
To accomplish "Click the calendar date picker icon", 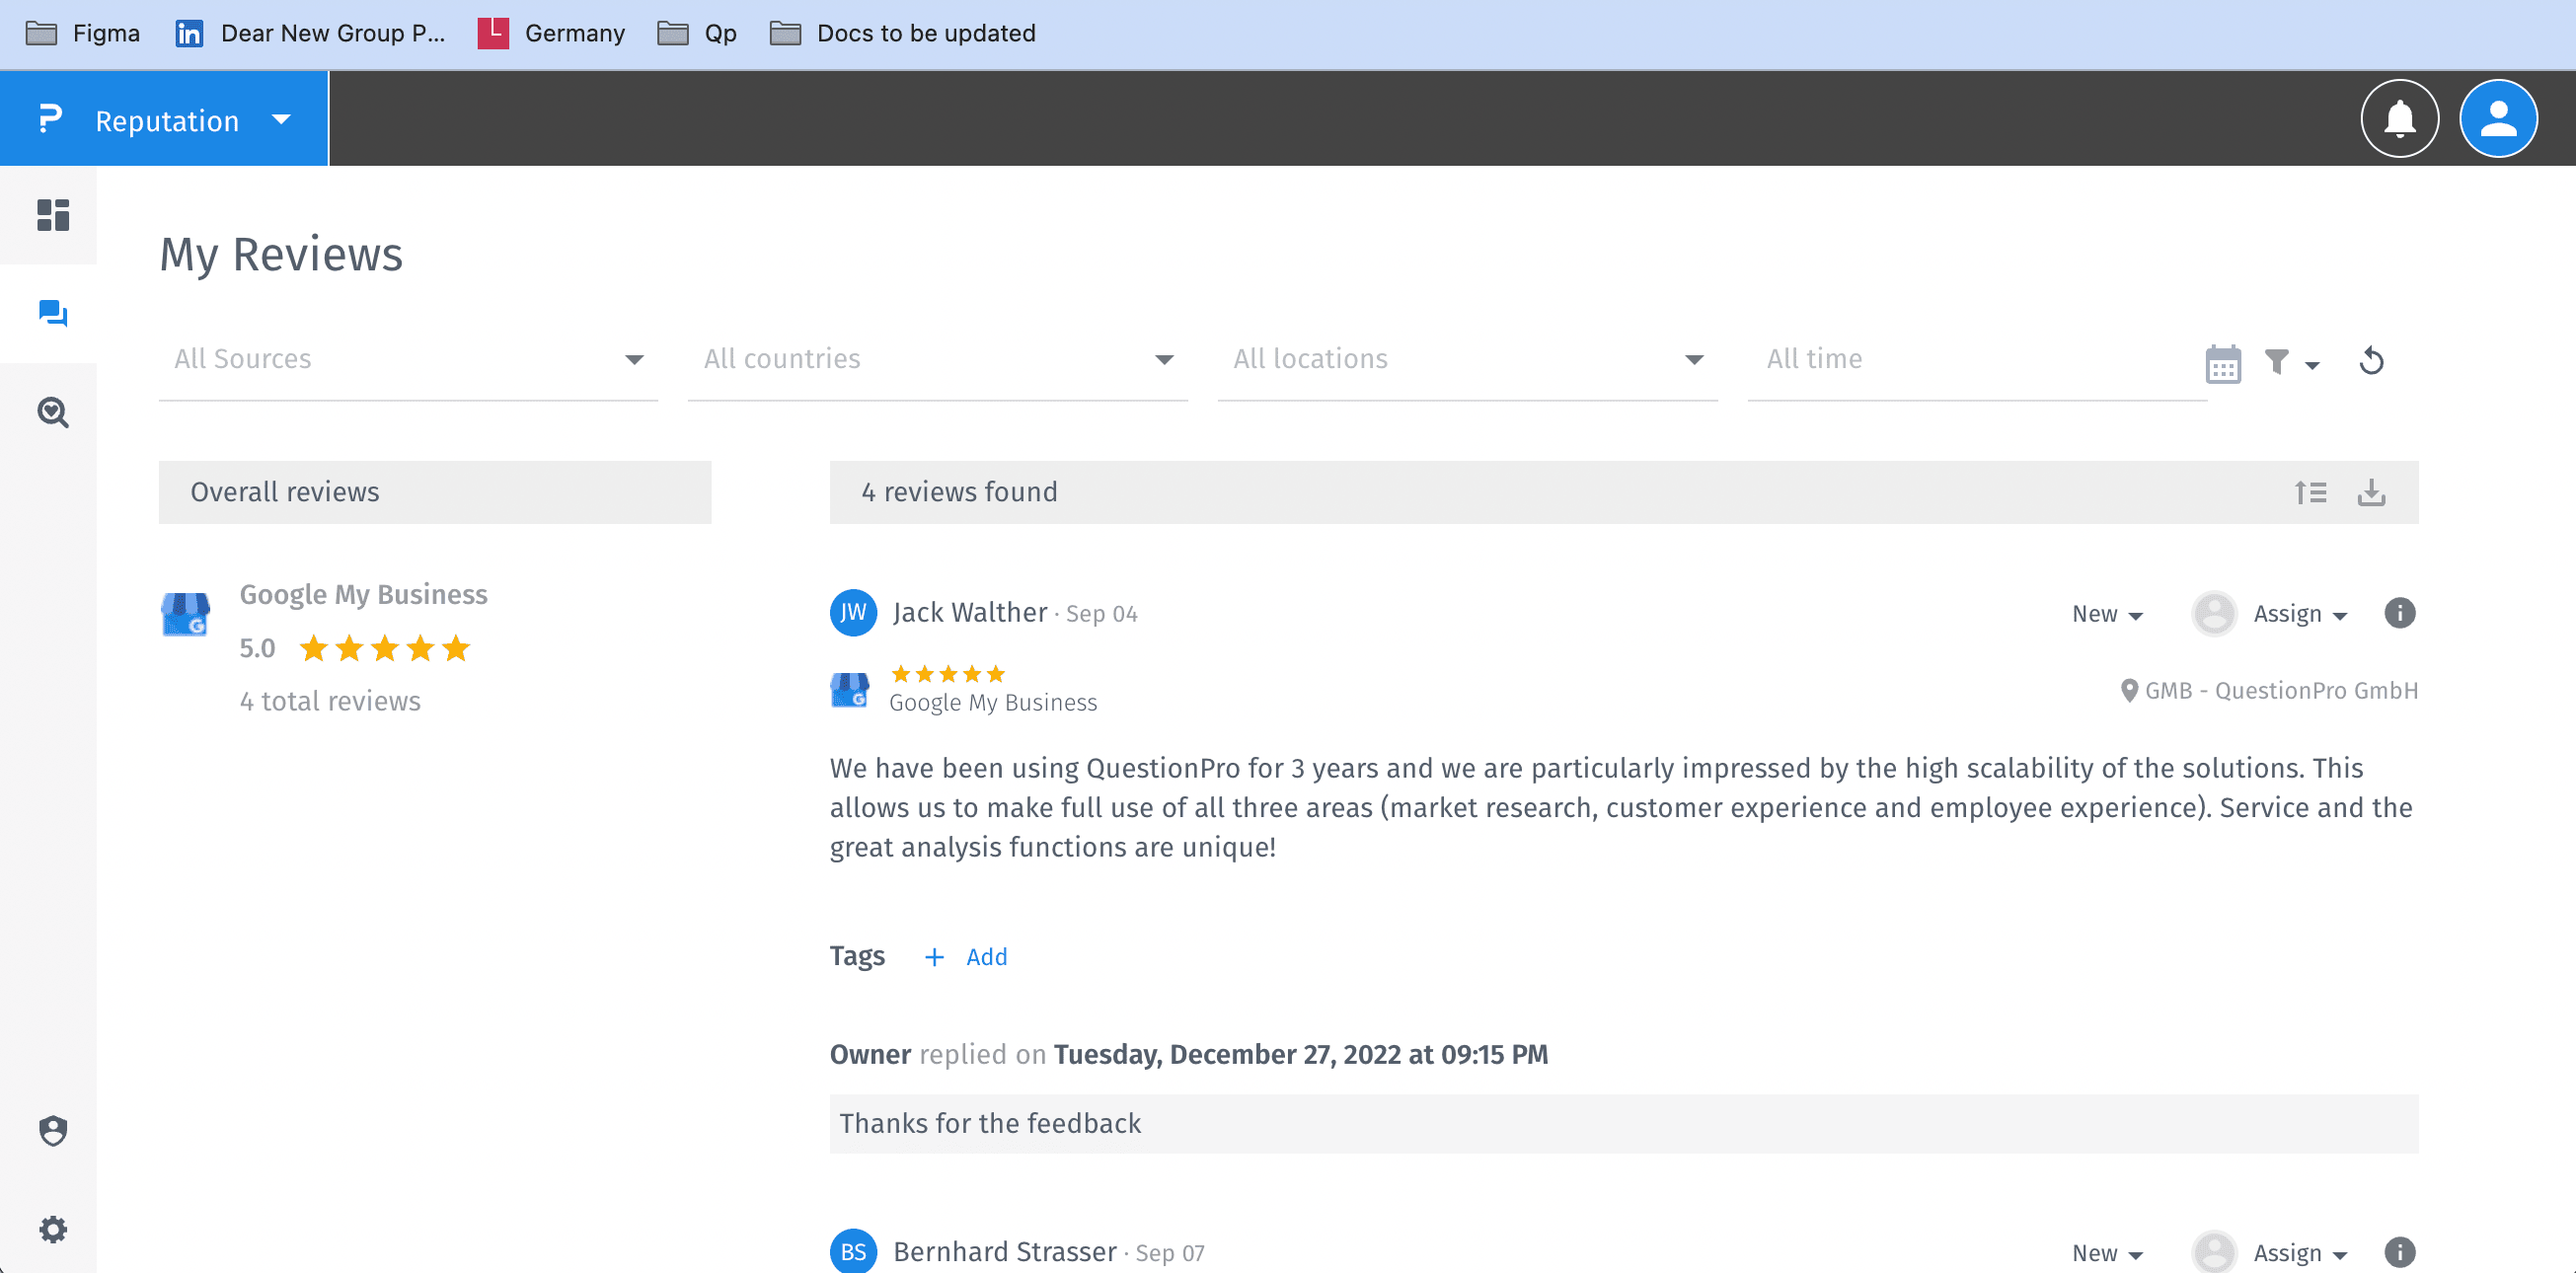I will 2222,364.
